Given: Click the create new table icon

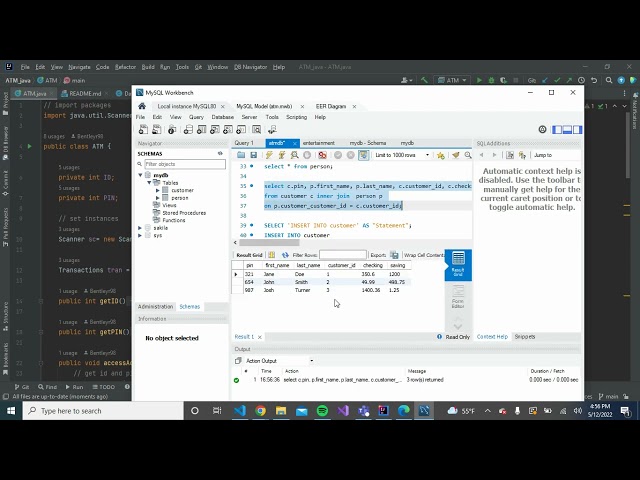Looking at the screenshot, I should pos(202,130).
